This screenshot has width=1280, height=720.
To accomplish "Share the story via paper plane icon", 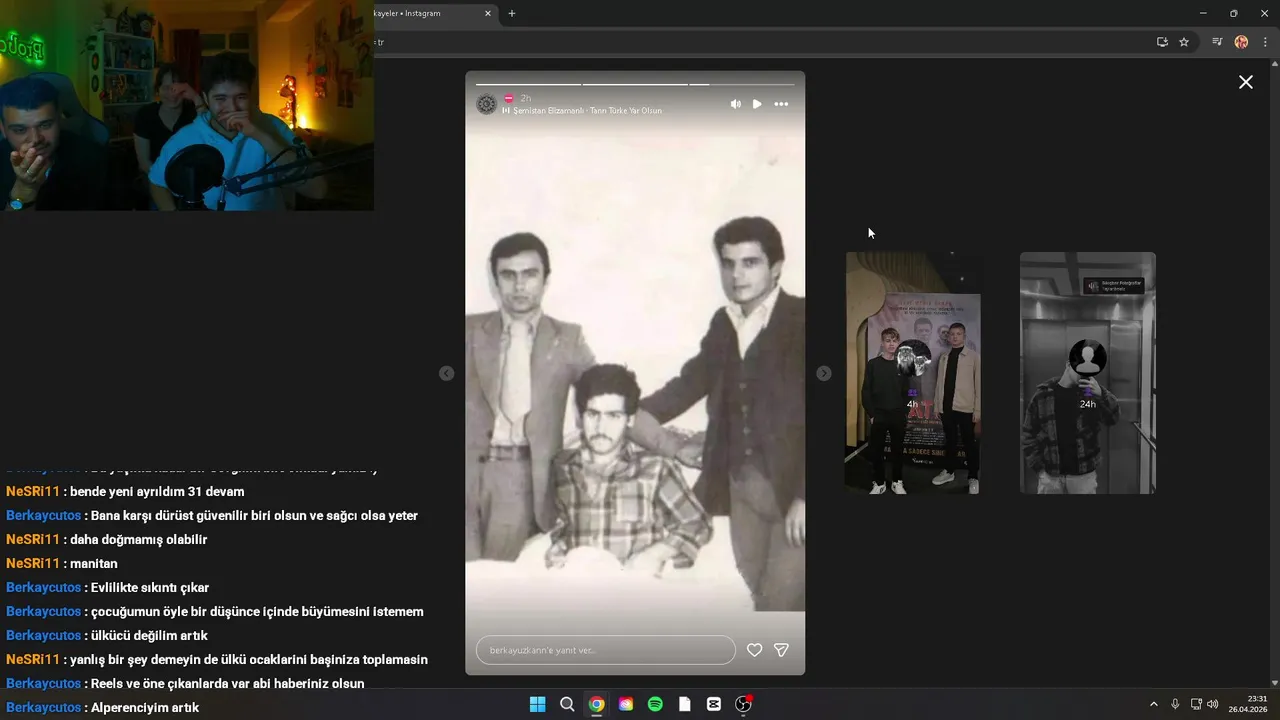I will point(782,650).
